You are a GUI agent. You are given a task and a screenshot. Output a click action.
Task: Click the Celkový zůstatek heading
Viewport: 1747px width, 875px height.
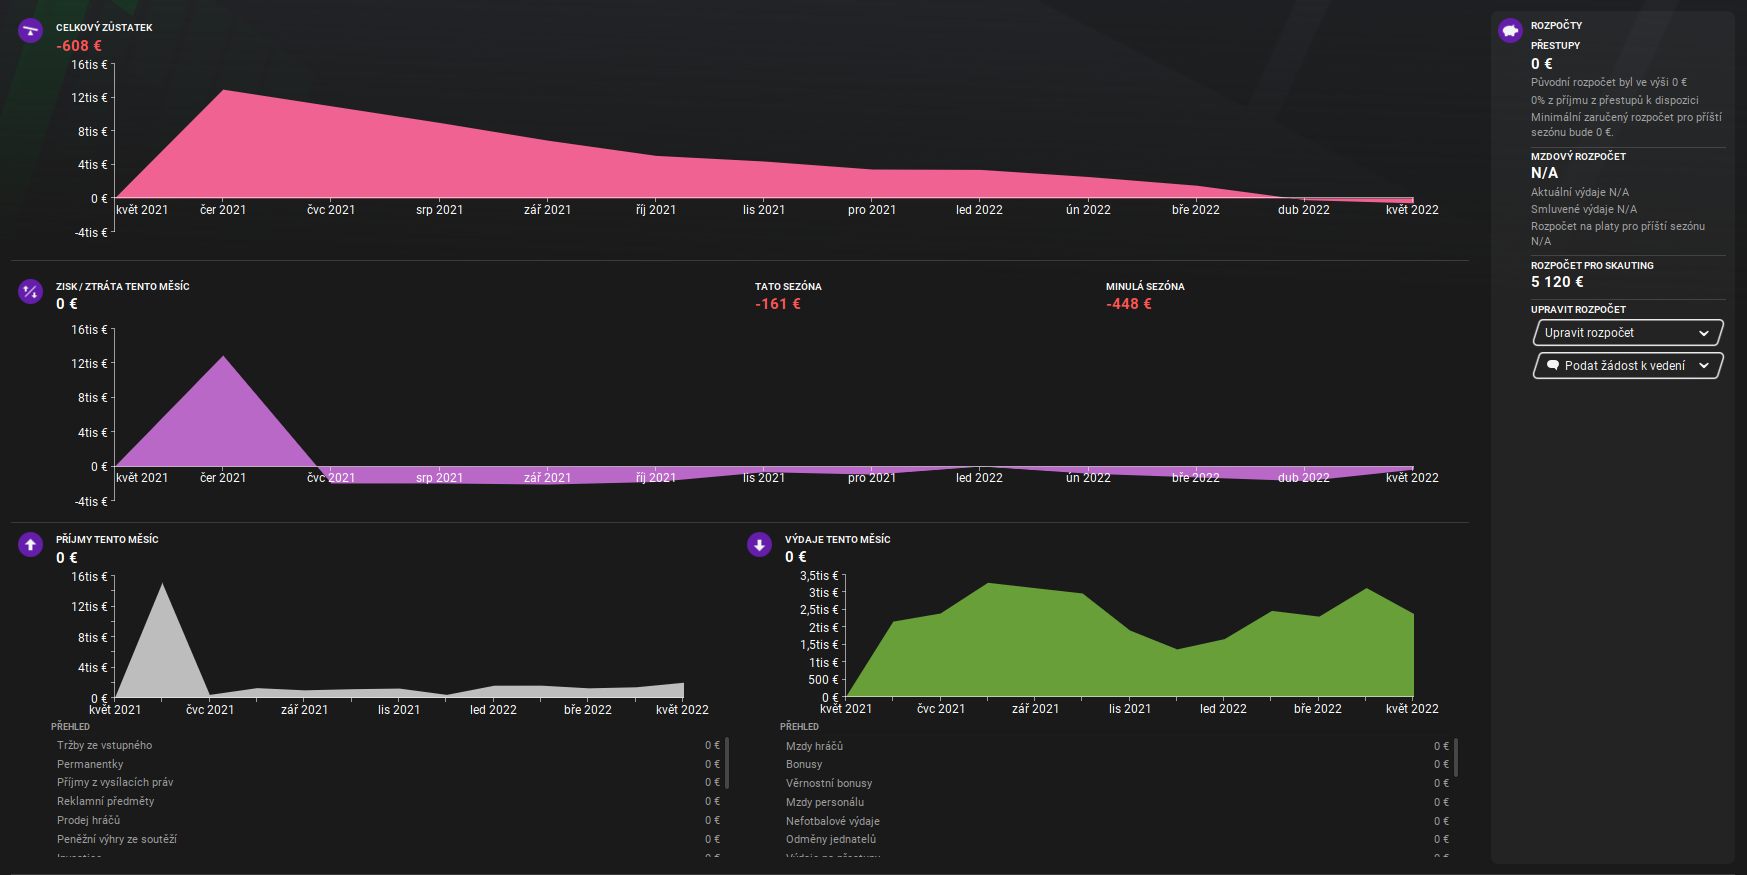click(x=104, y=28)
